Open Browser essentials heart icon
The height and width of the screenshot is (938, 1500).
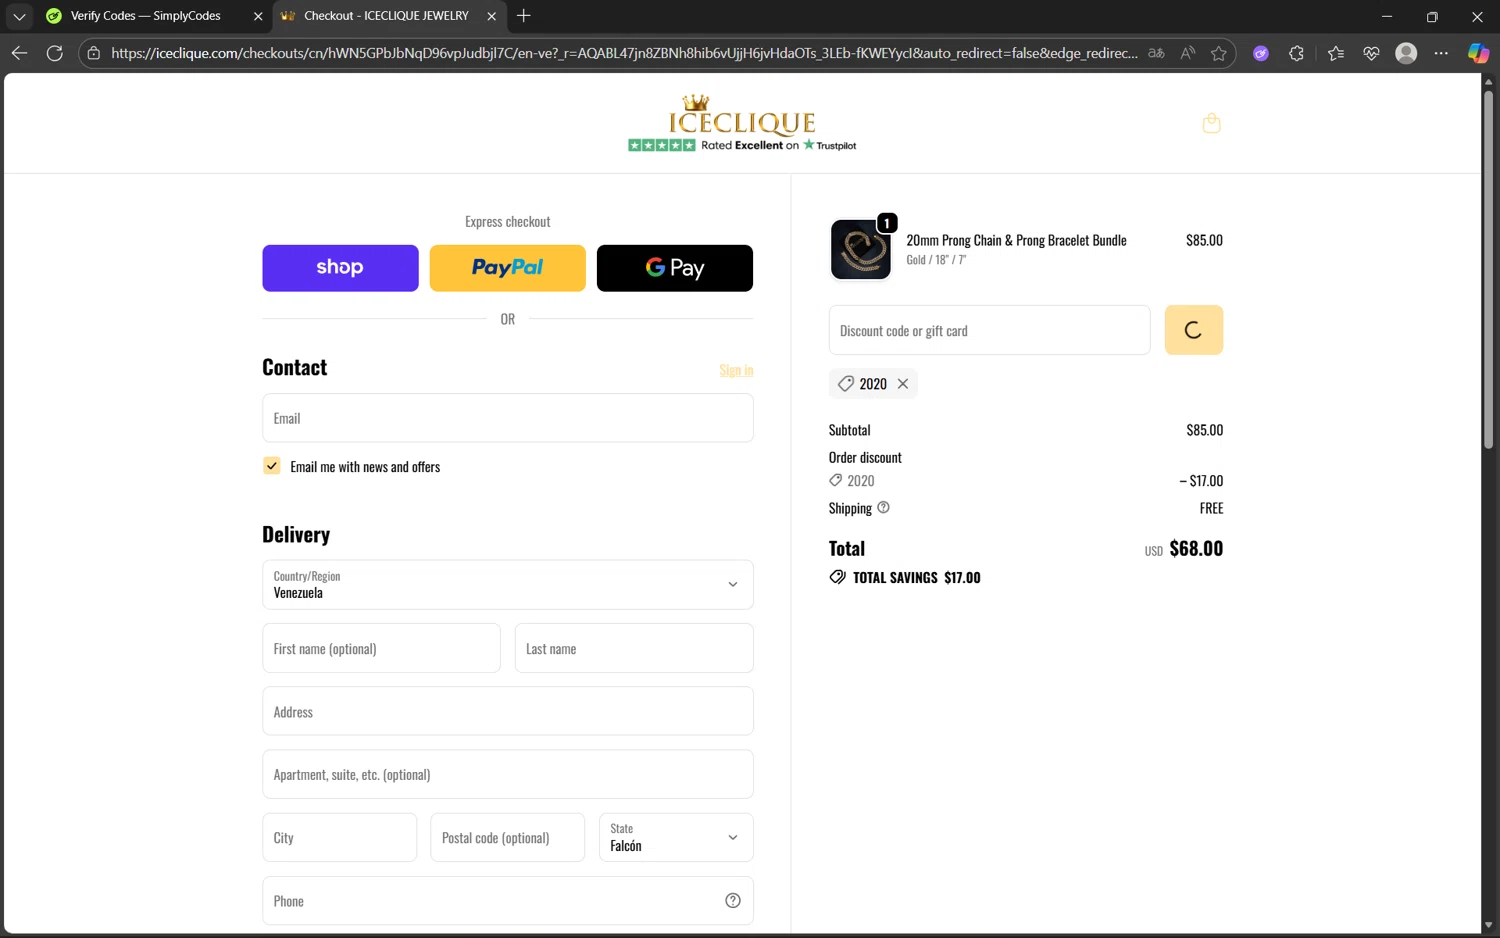tap(1371, 53)
